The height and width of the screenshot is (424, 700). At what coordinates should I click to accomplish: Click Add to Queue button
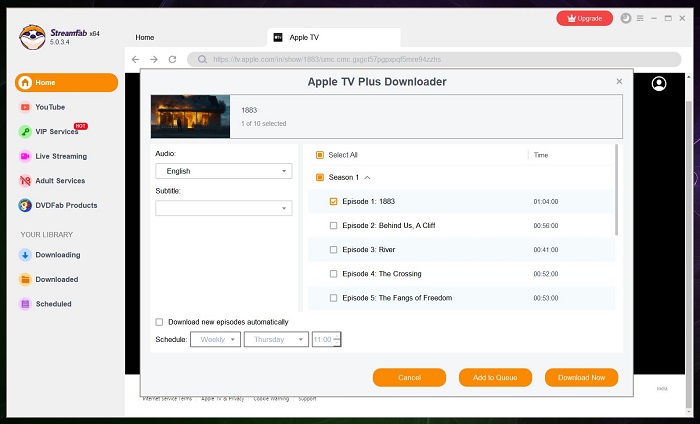pos(496,378)
